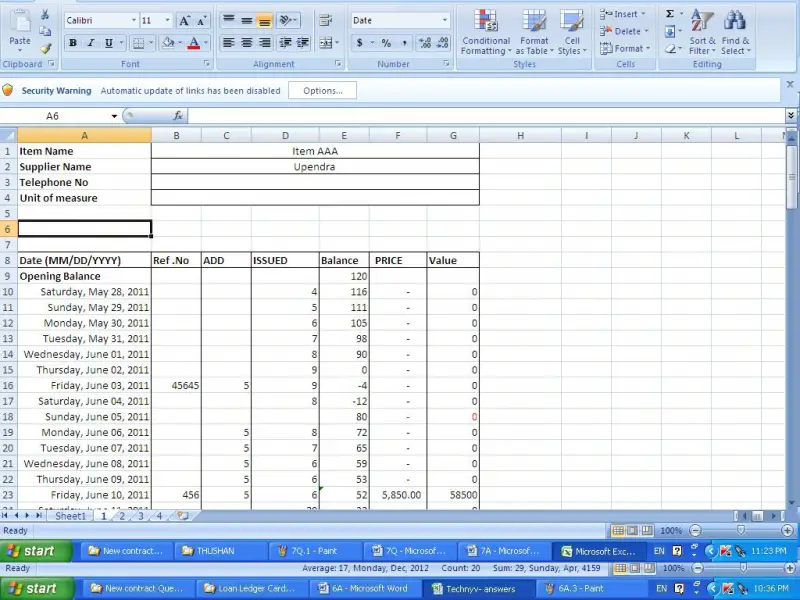Viewport: 800px width, 600px height.
Task: Click the Insert Function fx icon
Action: [x=178, y=116]
